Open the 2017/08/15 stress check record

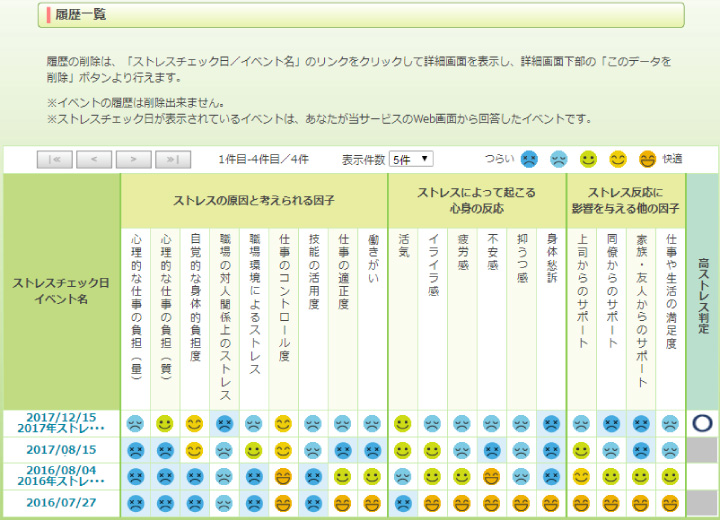click(61, 450)
